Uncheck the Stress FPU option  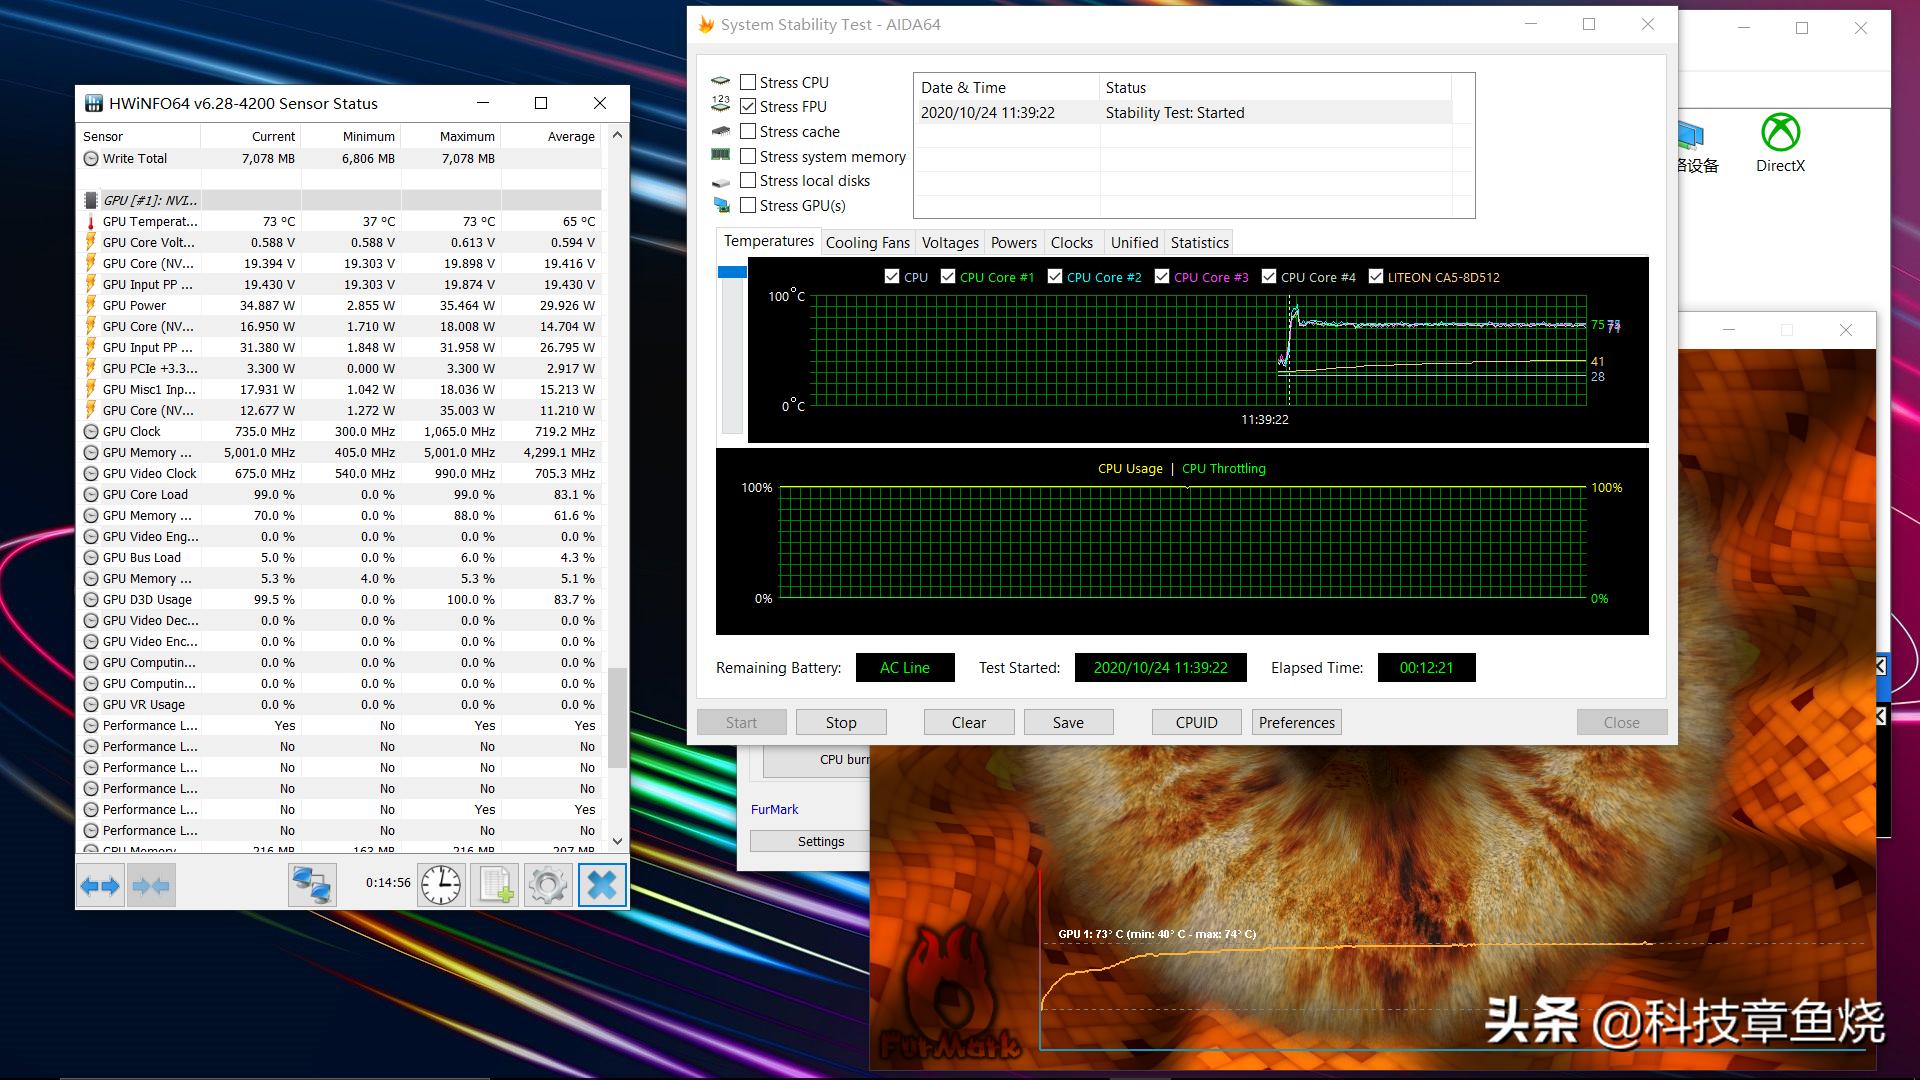[748, 106]
